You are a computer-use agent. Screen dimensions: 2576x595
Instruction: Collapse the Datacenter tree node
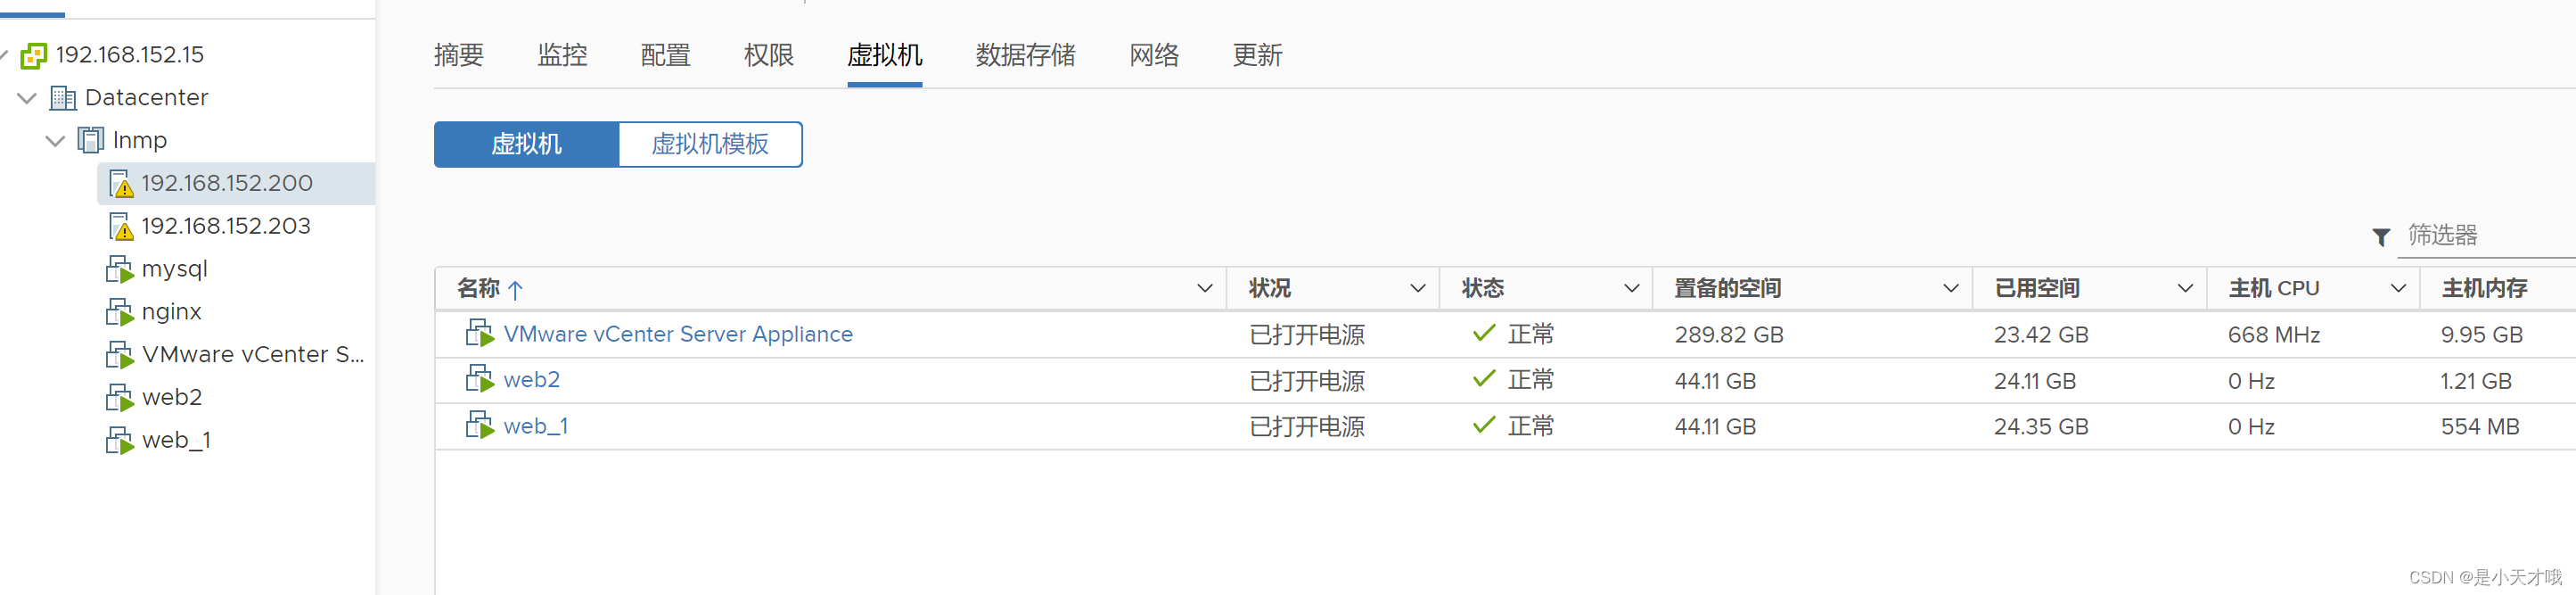(x=25, y=98)
